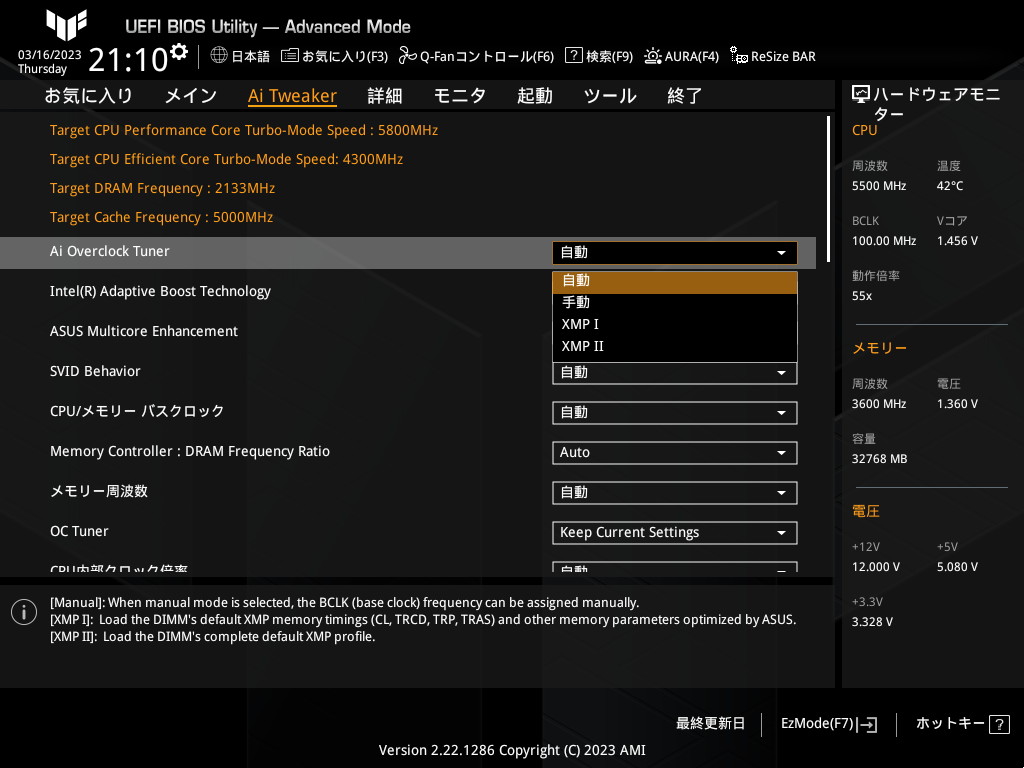The height and width of the screenshot is (768, 1024).
Task: Click the ReSize BAR icon
Action: pyautogui.click(x=739, y=56)
